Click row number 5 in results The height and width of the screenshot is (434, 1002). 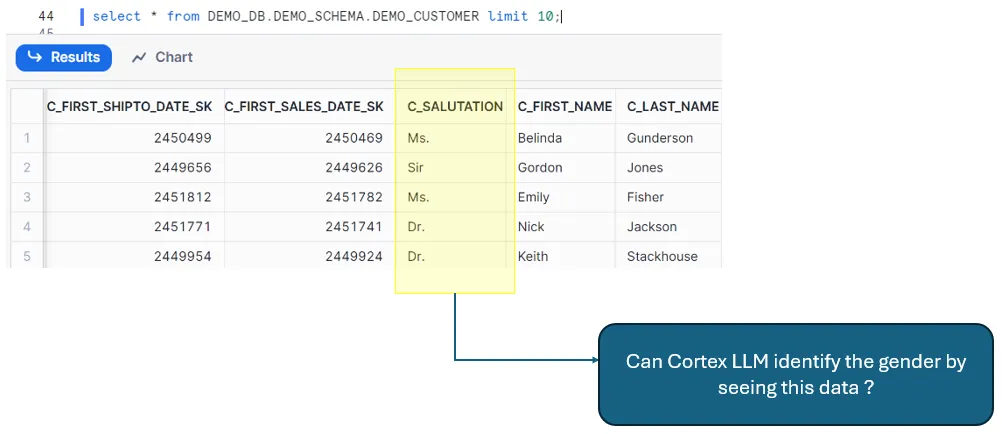(x=27, y=256)
